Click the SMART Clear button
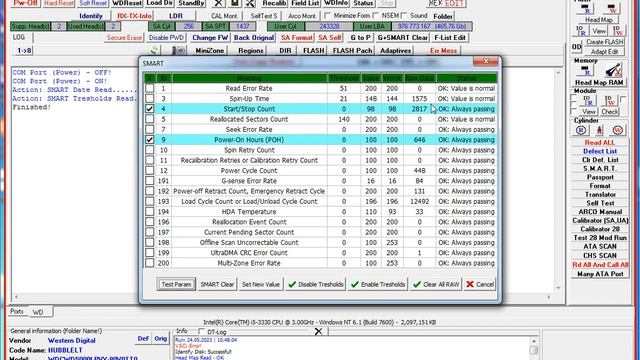The width and height of the screenshot is (640, 360). 217,284
